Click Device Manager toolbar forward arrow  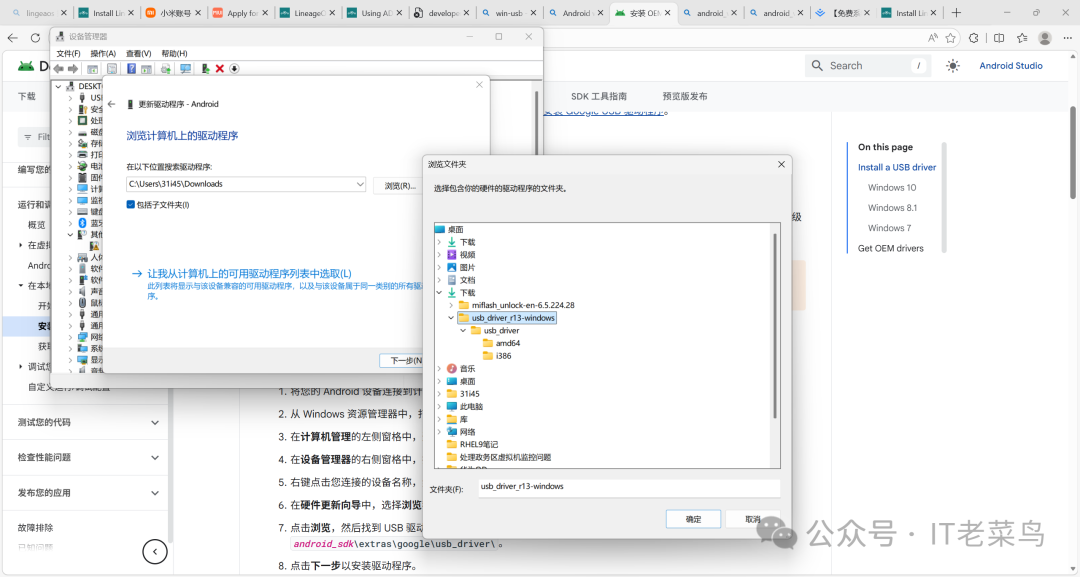click(x=72, y=68)
